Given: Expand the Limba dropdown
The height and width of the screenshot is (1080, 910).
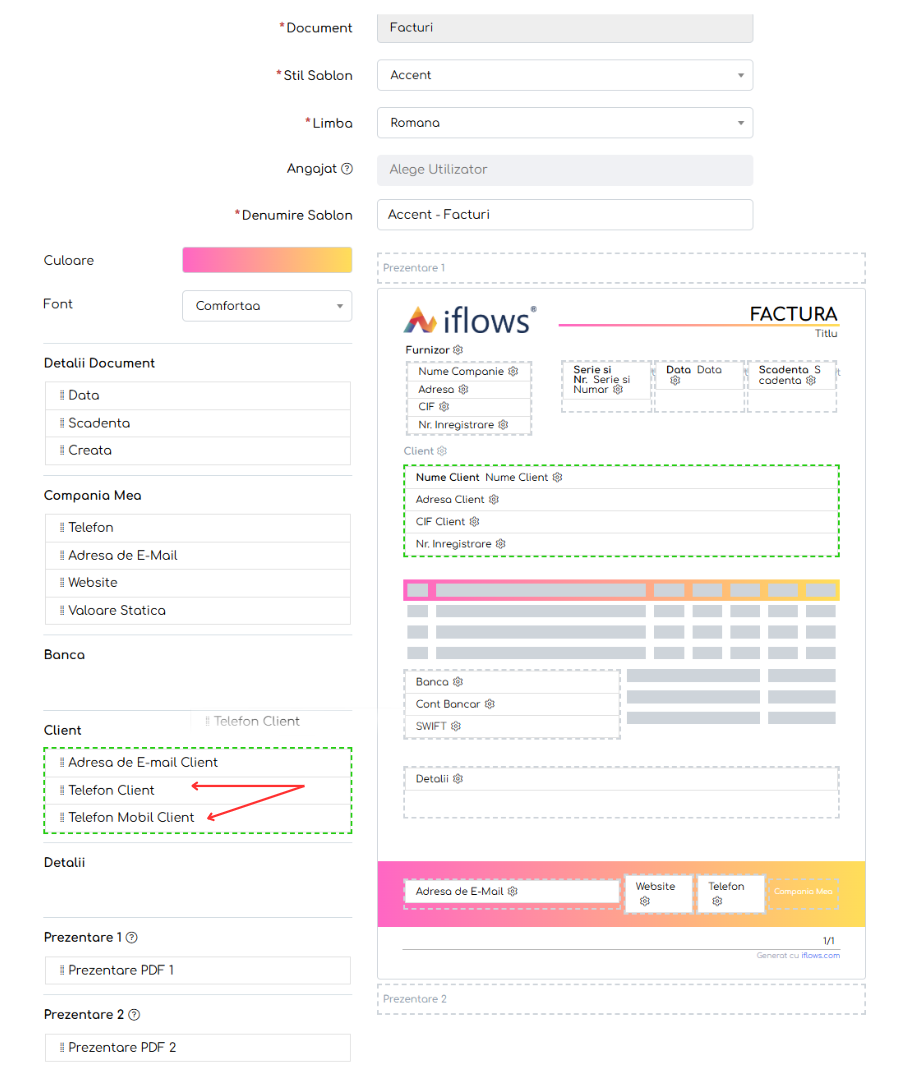Looking at the screenshot, I should pyautogui.click(x=565, y=123).
